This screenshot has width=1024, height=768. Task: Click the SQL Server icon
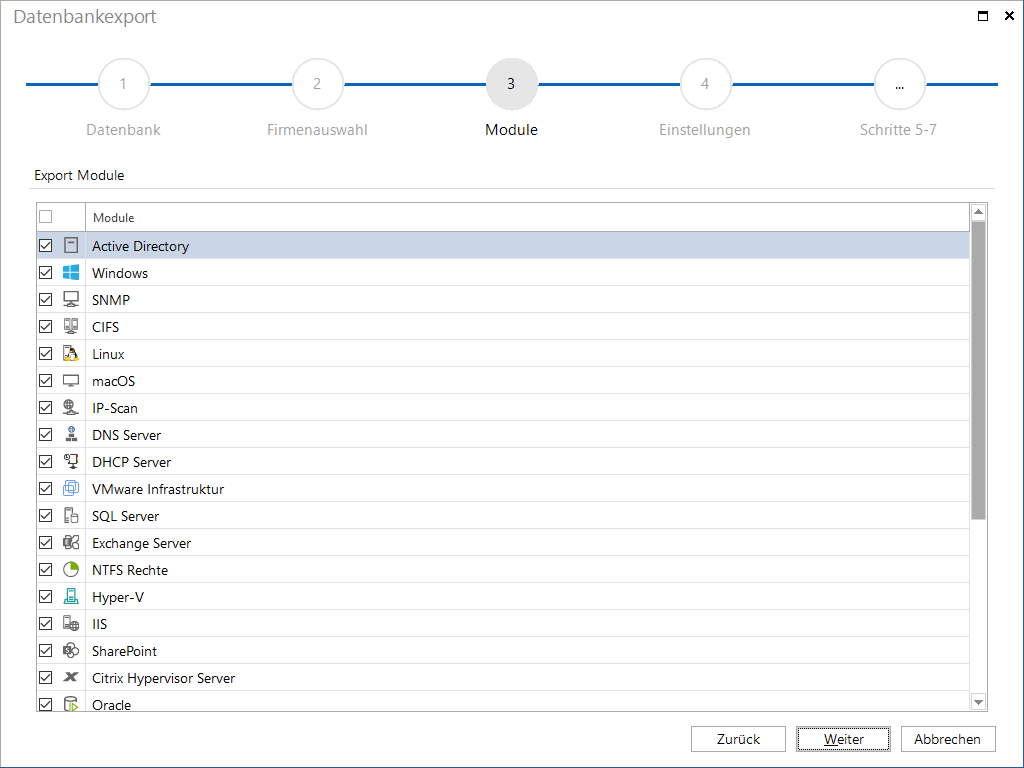pyautogui.click(x=71, y=515)
